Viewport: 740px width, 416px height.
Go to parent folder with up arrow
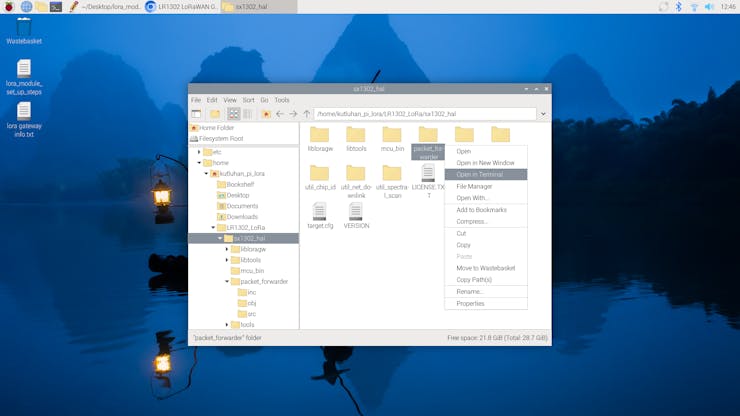coord(306,114)
